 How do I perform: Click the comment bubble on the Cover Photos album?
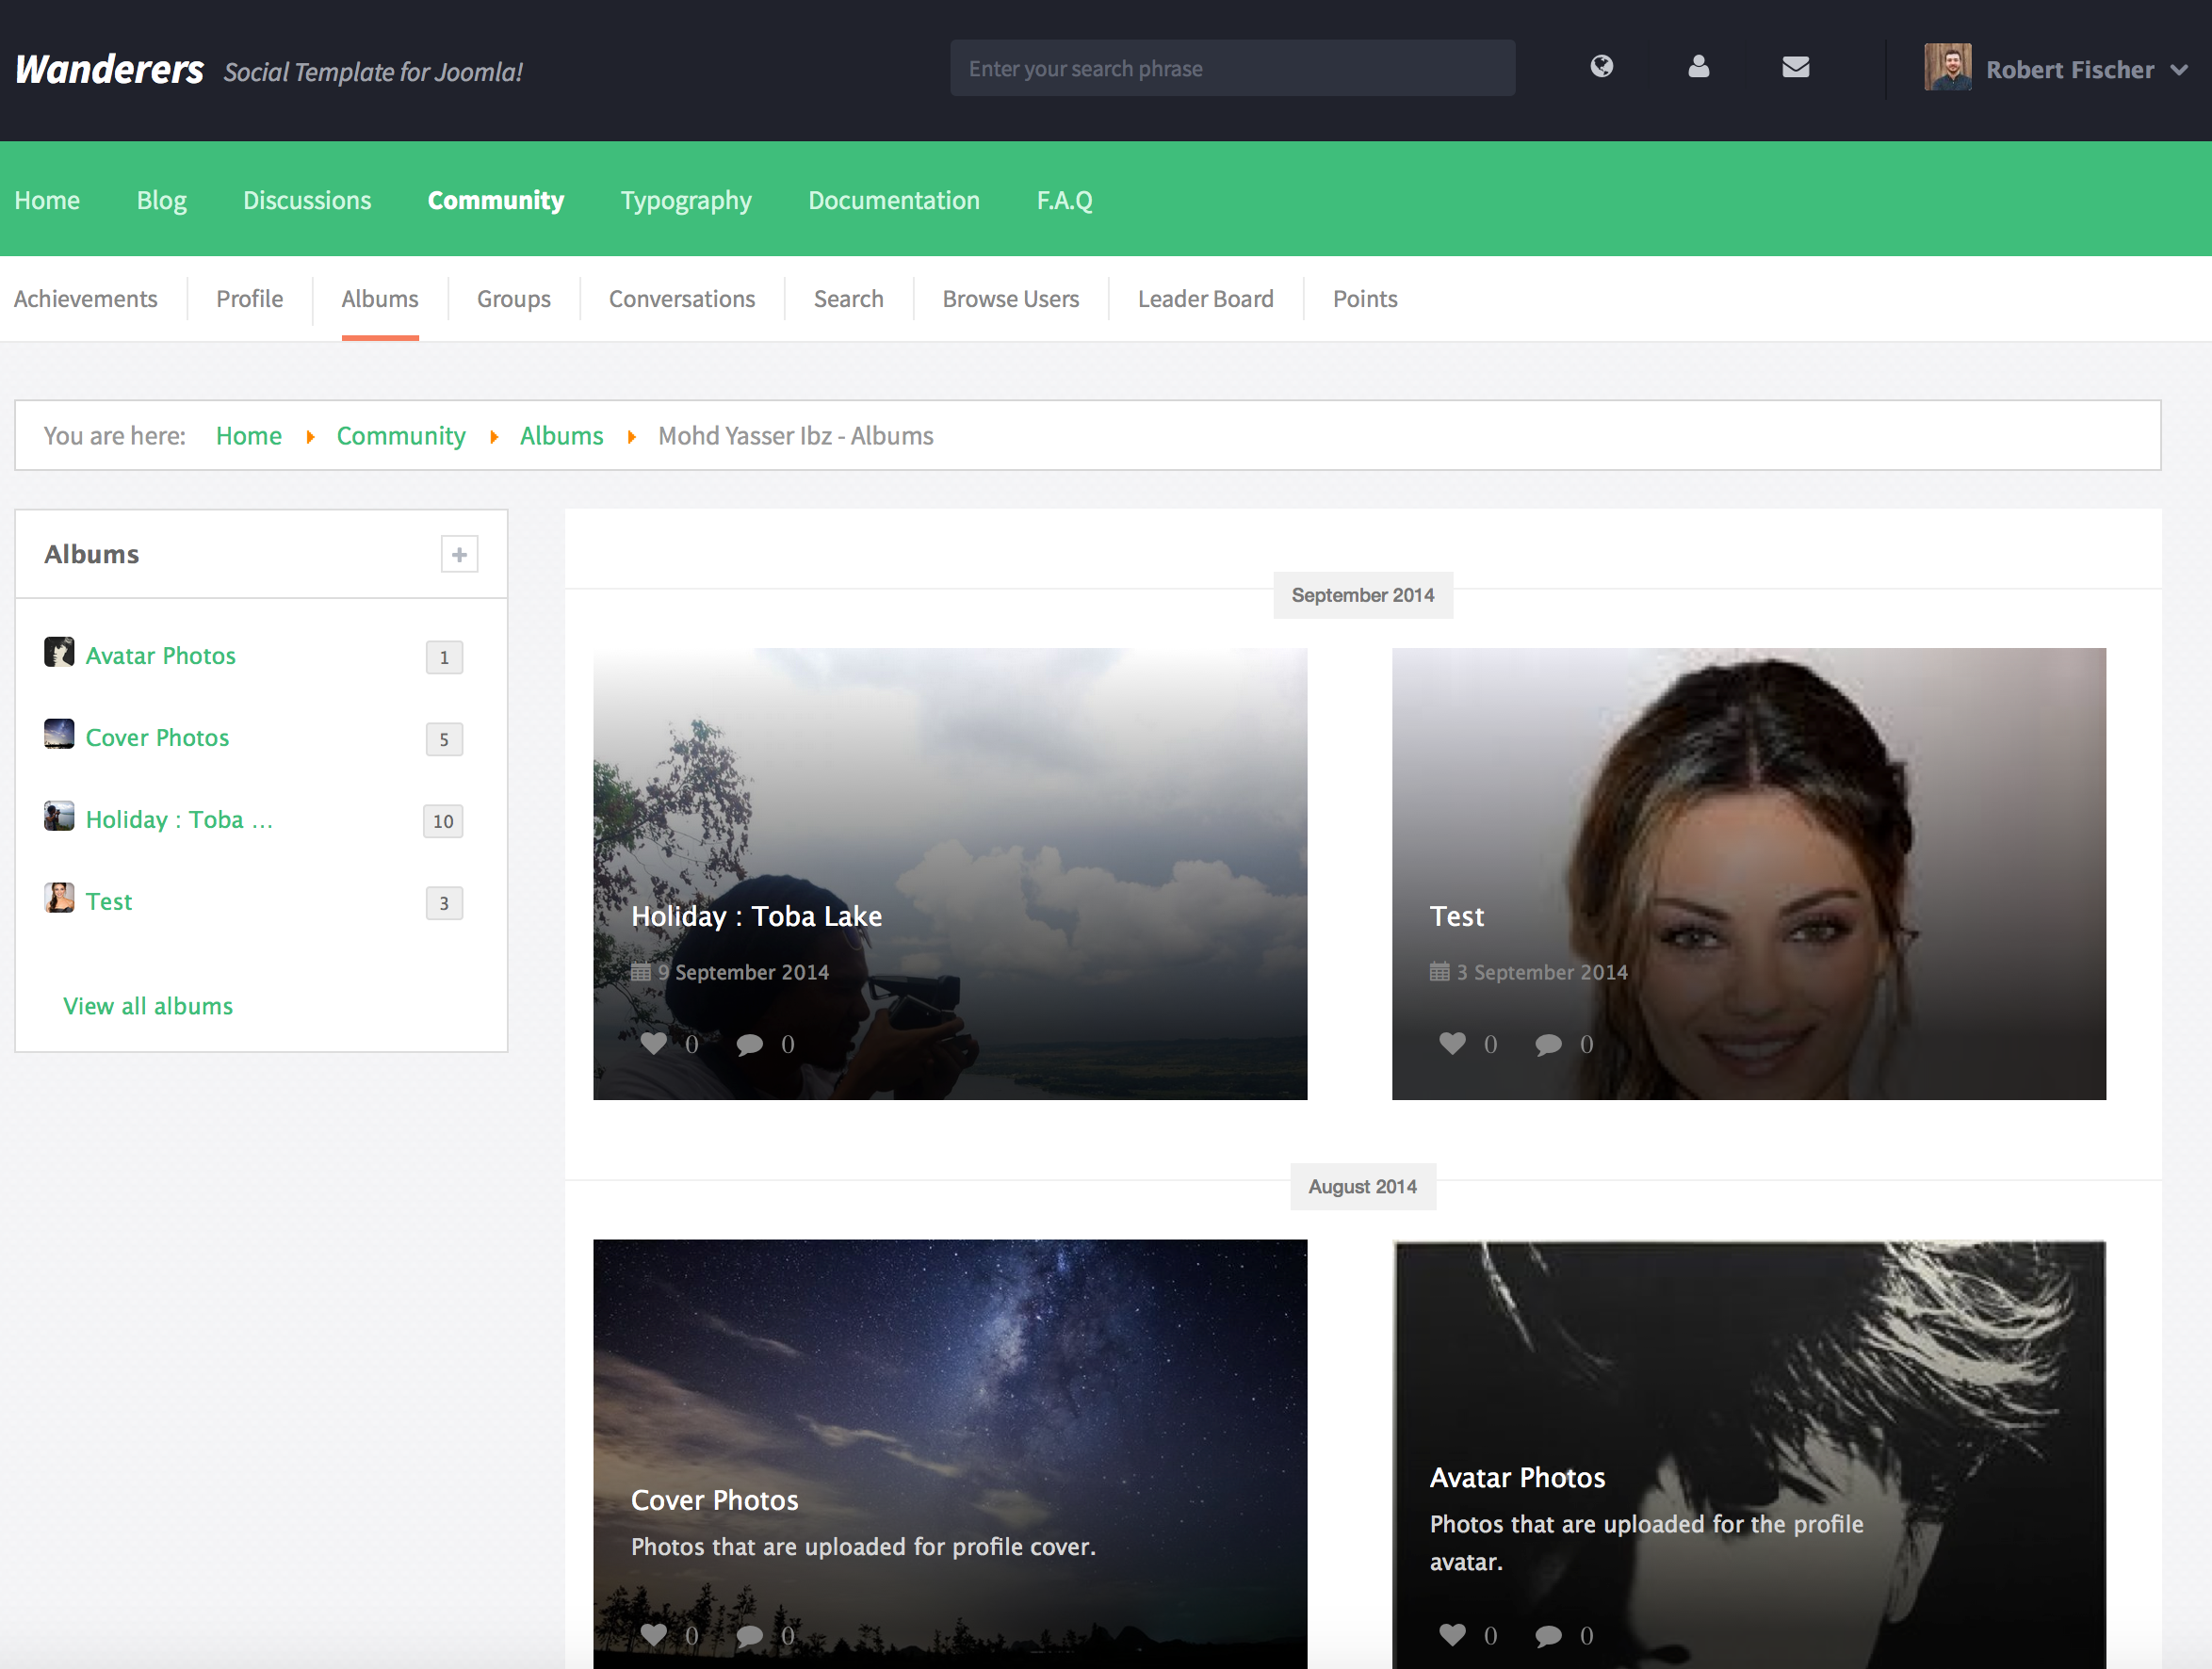(x=749, y=1635)
